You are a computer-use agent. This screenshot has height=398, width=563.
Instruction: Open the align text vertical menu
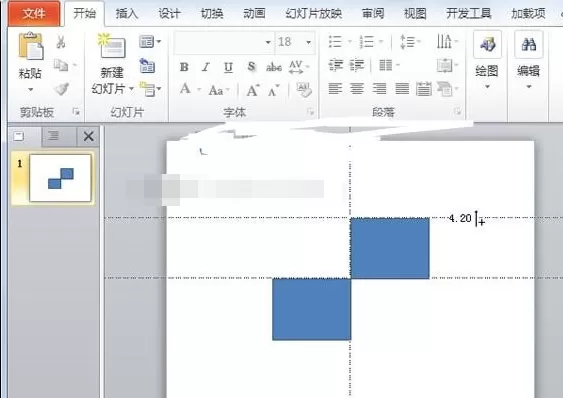coord(447,65)
